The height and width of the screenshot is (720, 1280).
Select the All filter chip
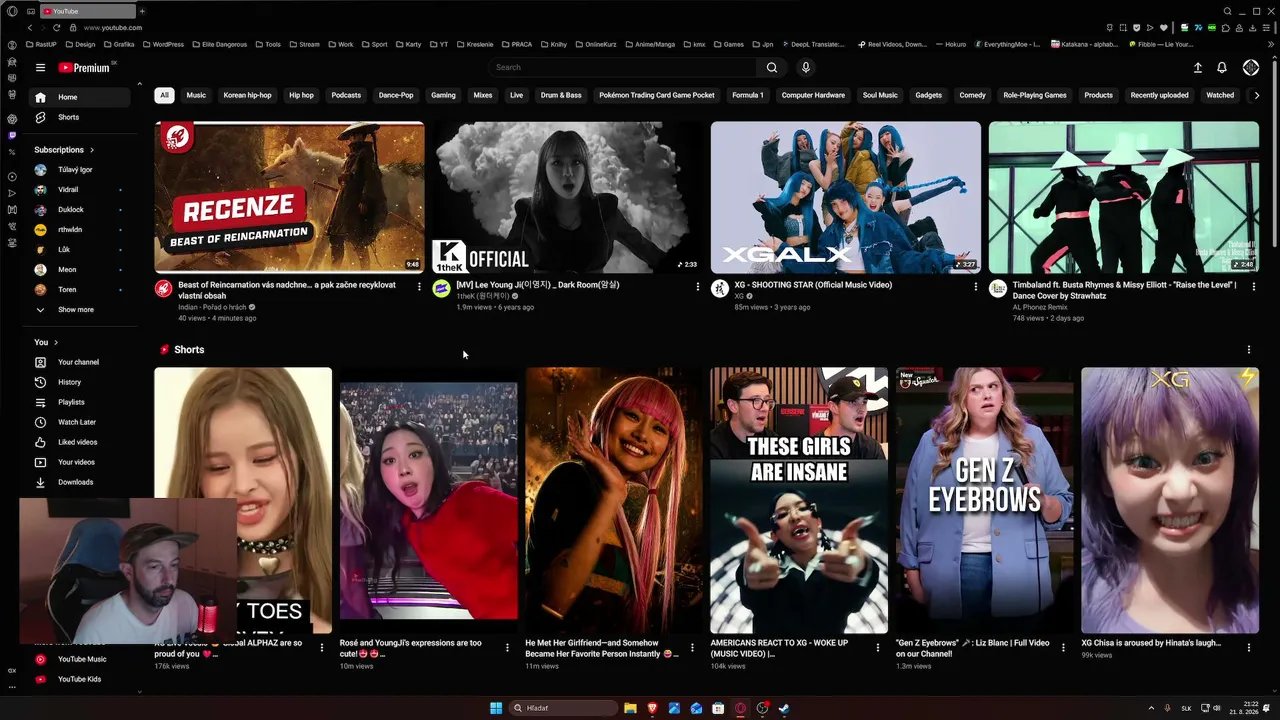pyautogui.click(x=164, y=95)
